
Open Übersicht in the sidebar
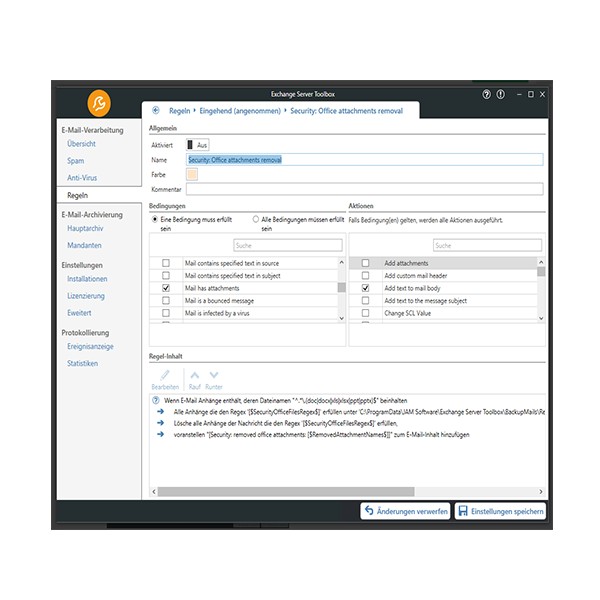coord(82,144)
